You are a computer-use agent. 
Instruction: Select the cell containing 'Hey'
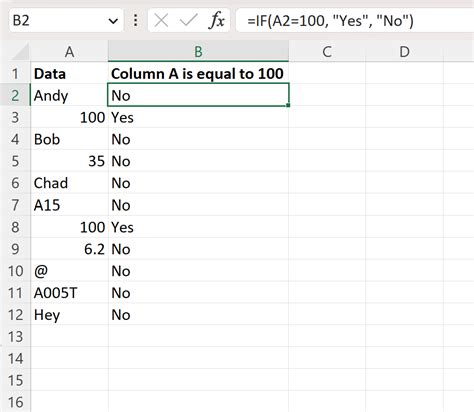[69, 315]
